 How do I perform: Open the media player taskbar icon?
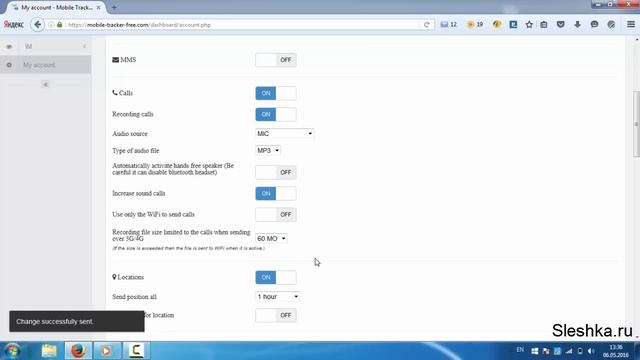tap(106, 351)
